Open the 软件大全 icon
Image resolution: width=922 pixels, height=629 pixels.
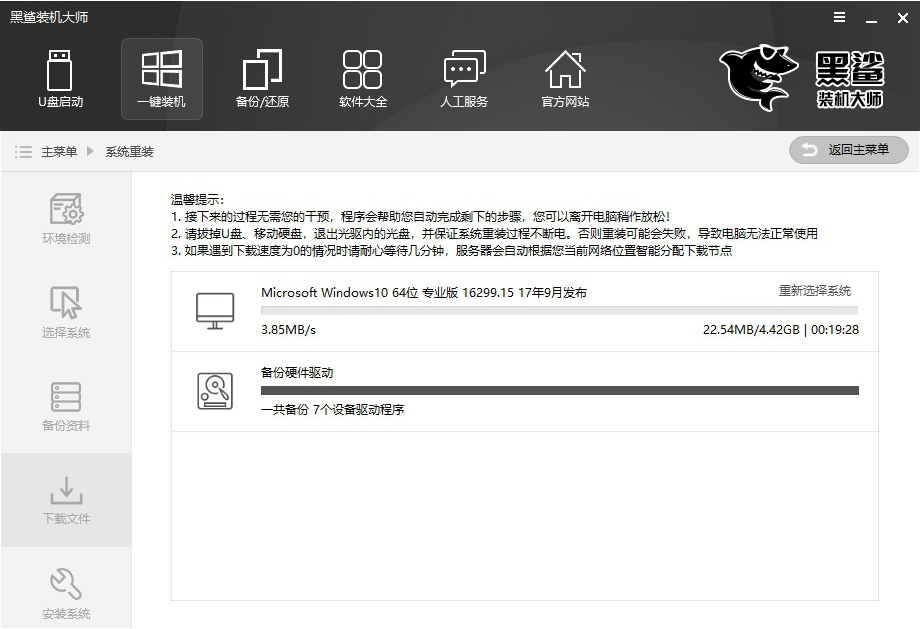363,79
